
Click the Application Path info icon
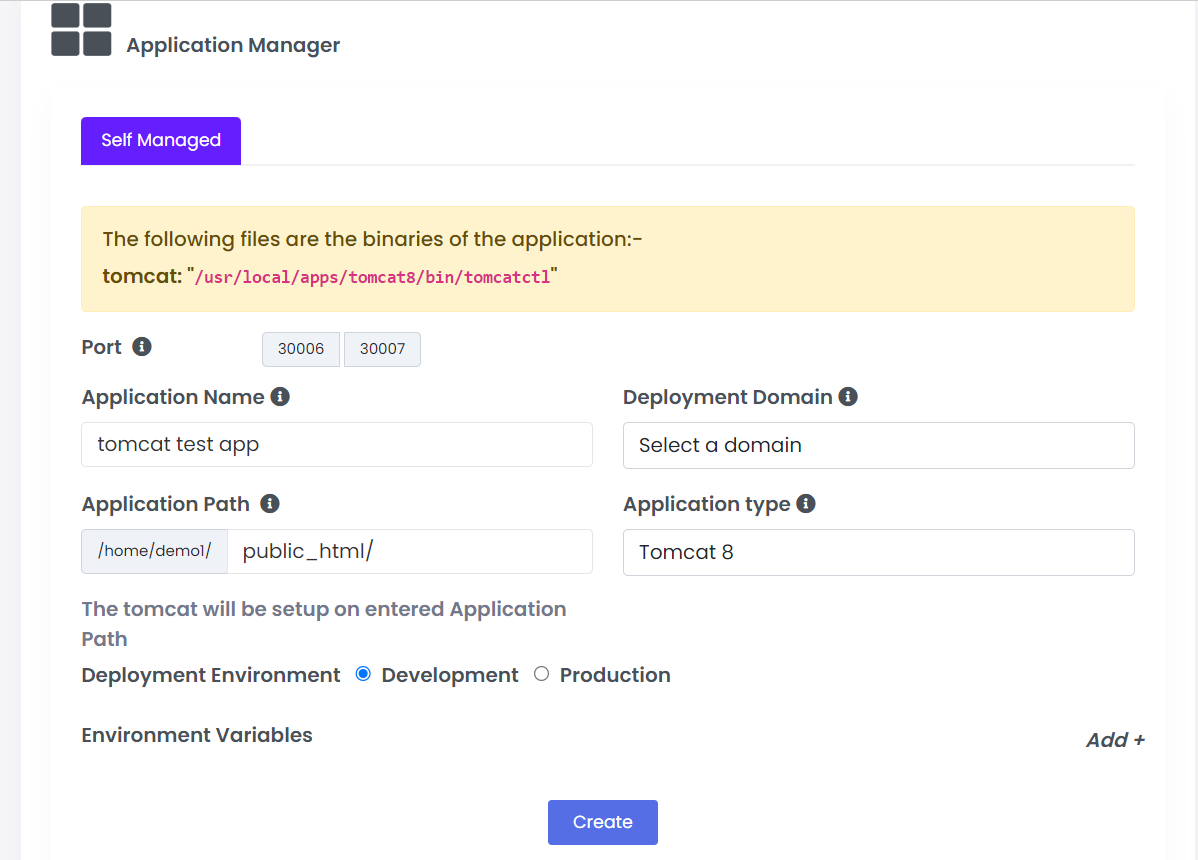pyautogui.click(x=269, y=504)
